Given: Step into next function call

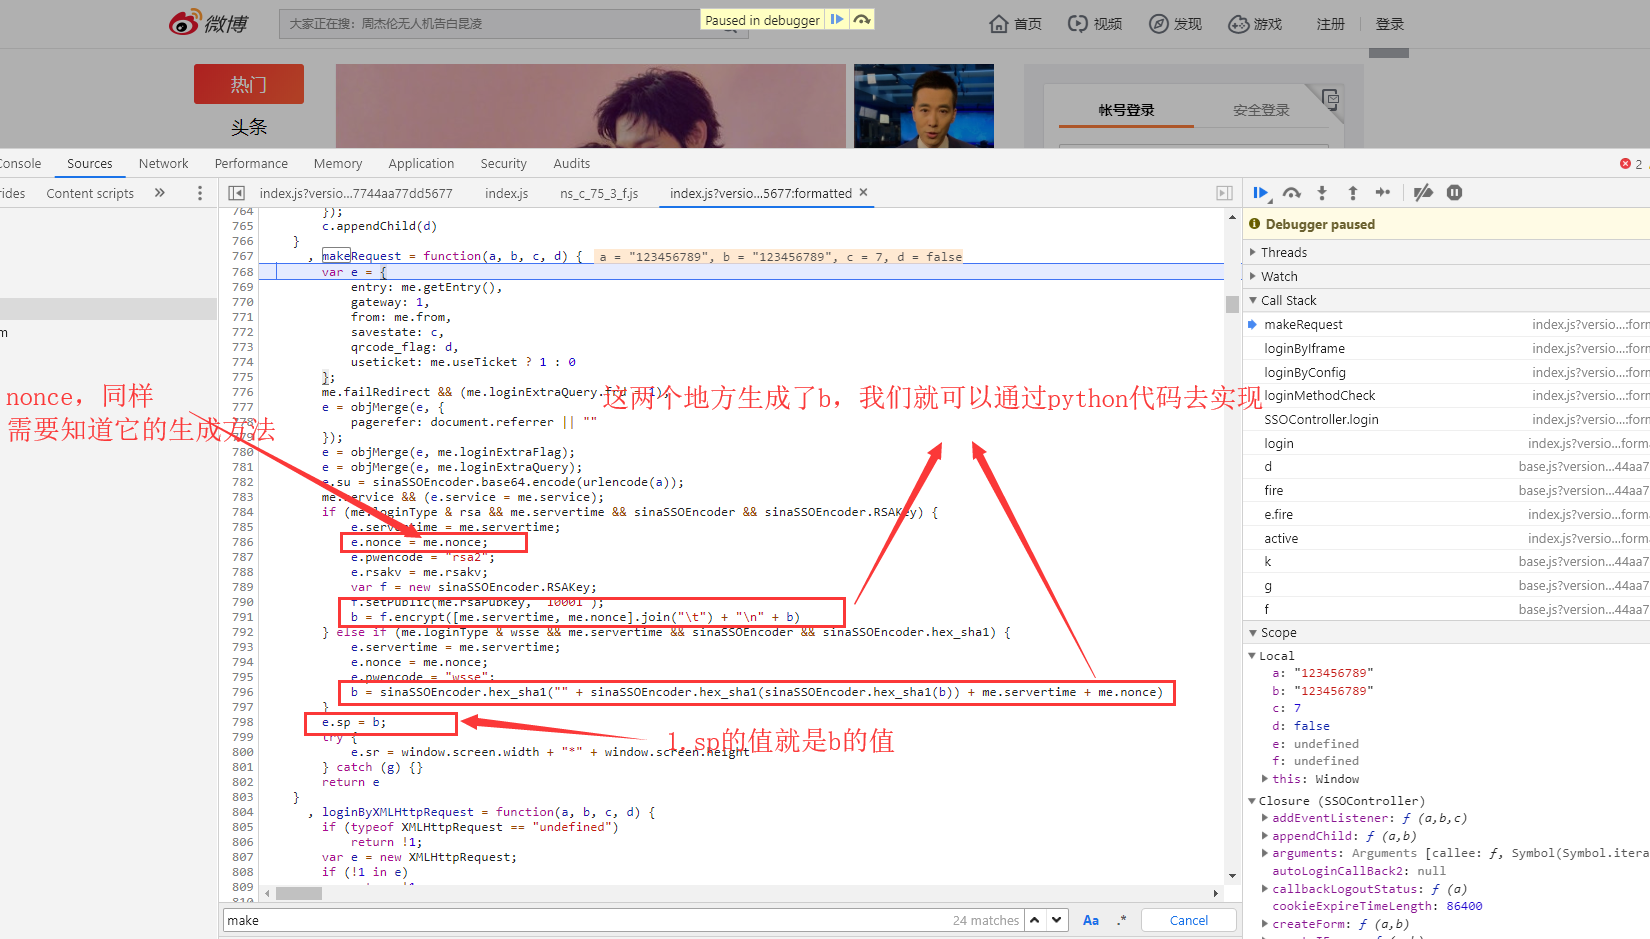Looking at the screenshot, I should (1322, 193).
